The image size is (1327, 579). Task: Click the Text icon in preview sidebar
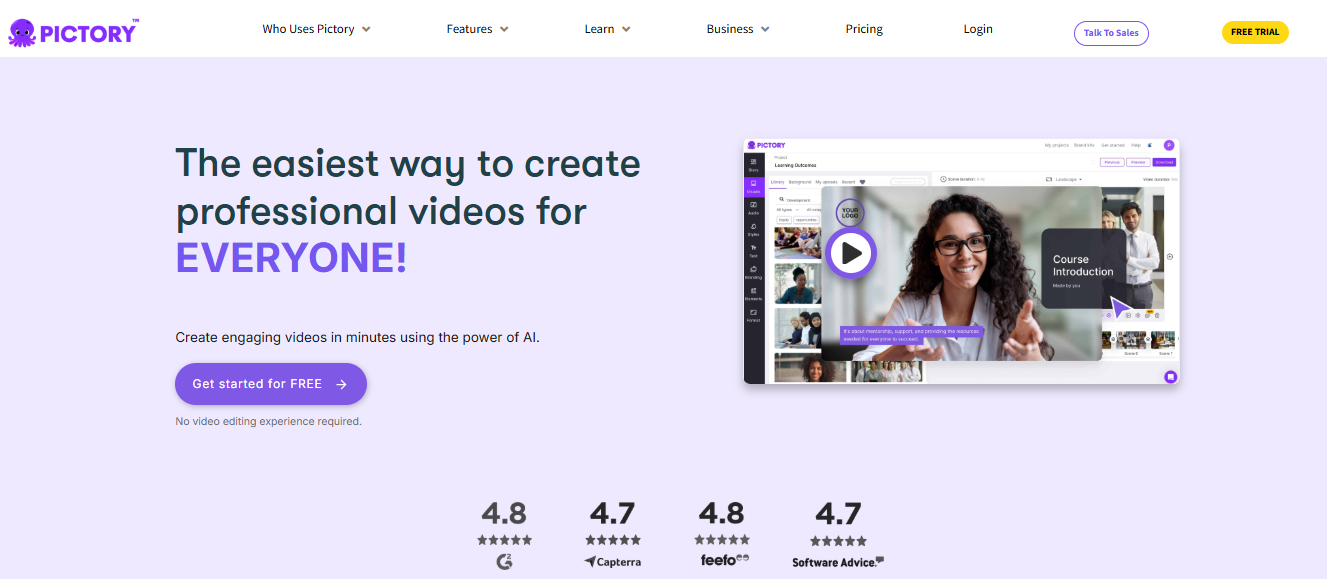point(753,251)
